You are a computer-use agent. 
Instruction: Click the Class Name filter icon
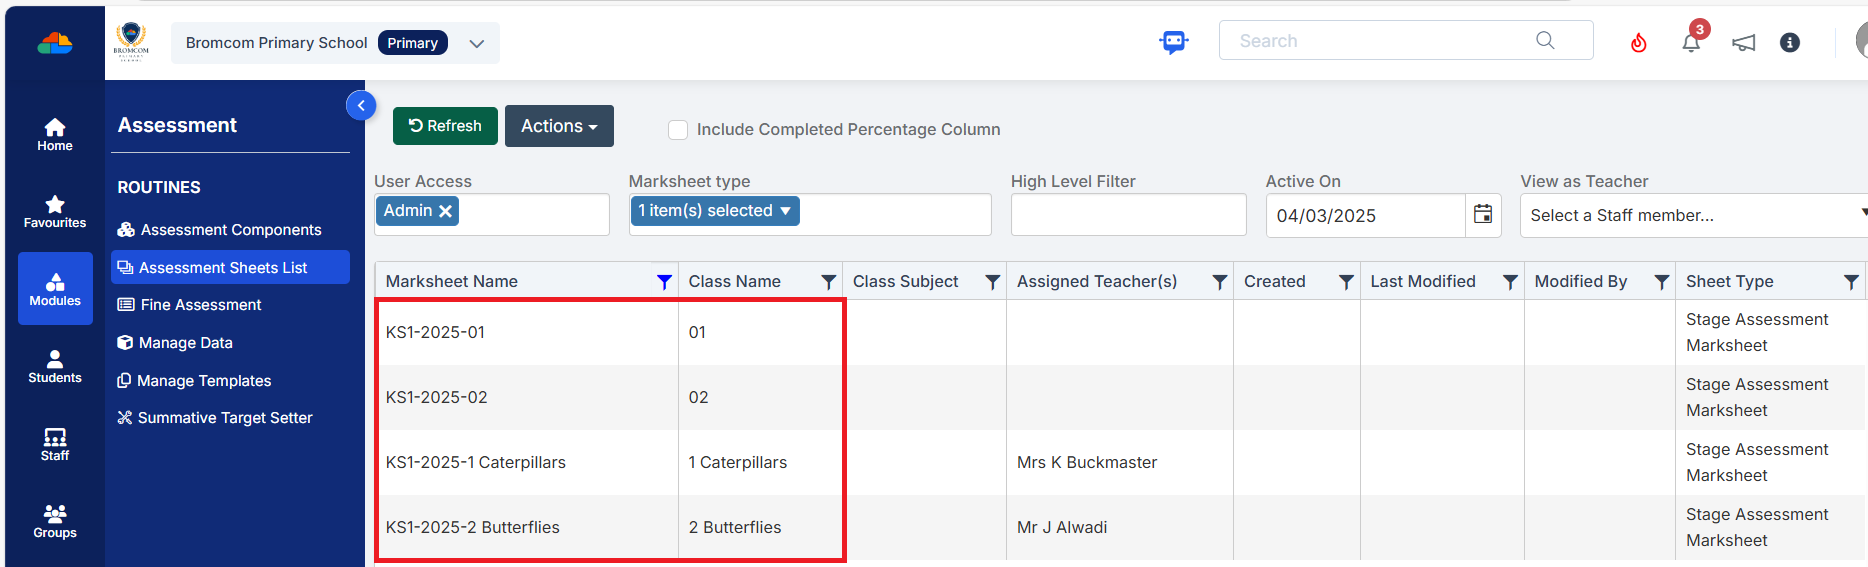828,282
